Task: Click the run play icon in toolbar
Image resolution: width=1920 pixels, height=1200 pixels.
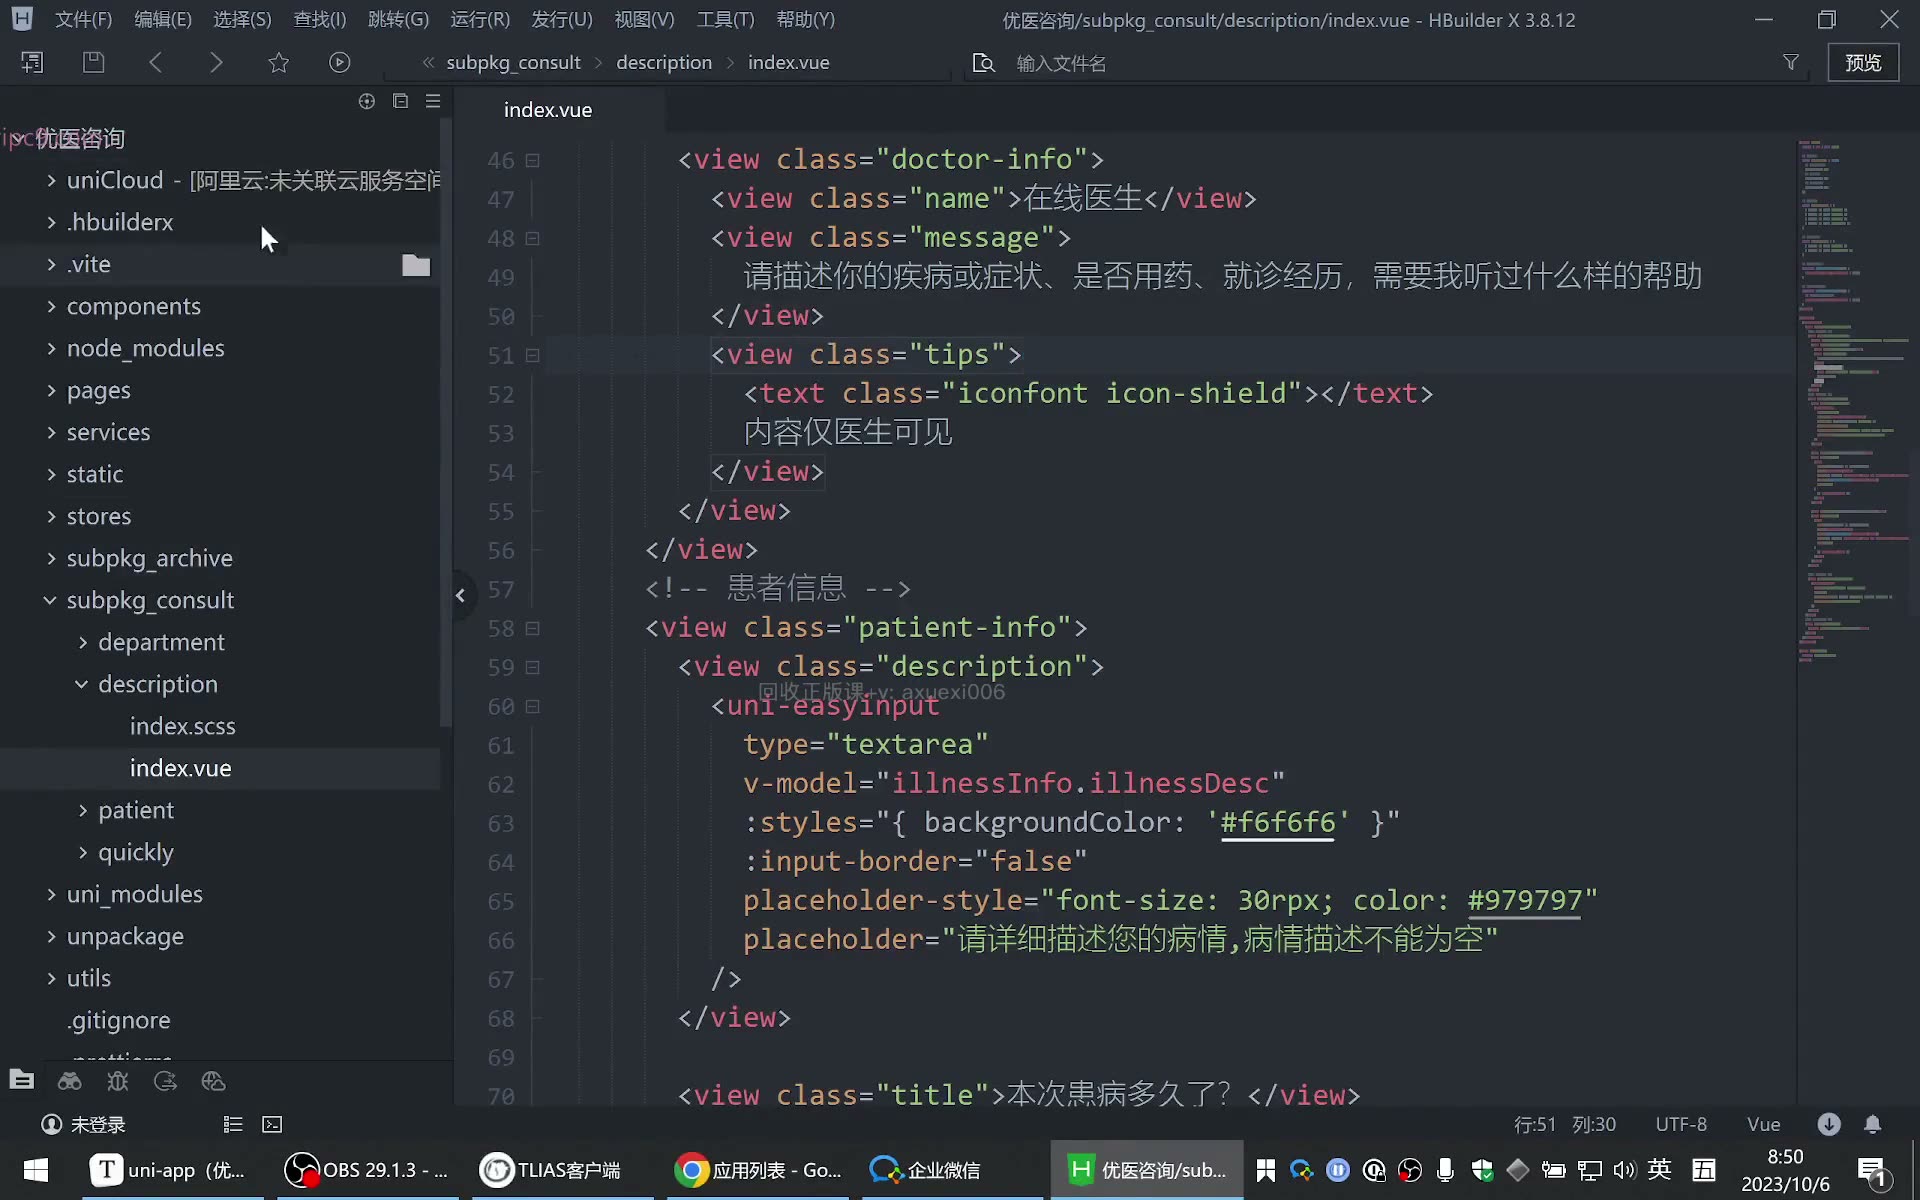Action: [x=340, y=62]
